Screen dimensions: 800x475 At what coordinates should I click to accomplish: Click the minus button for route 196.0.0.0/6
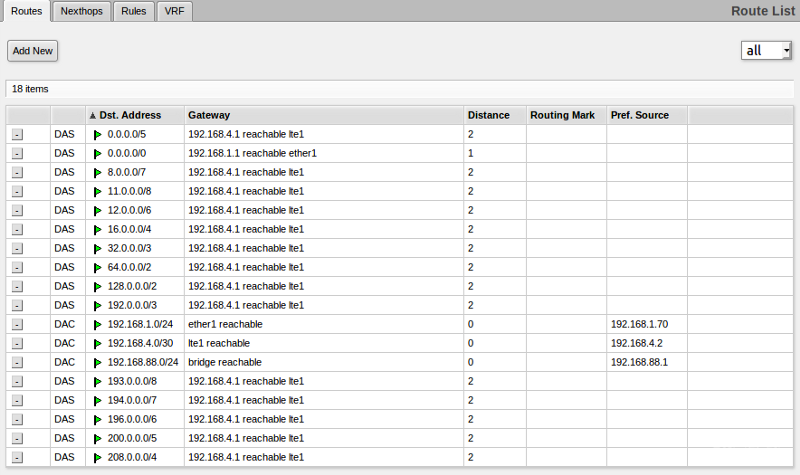coord(17,420)
